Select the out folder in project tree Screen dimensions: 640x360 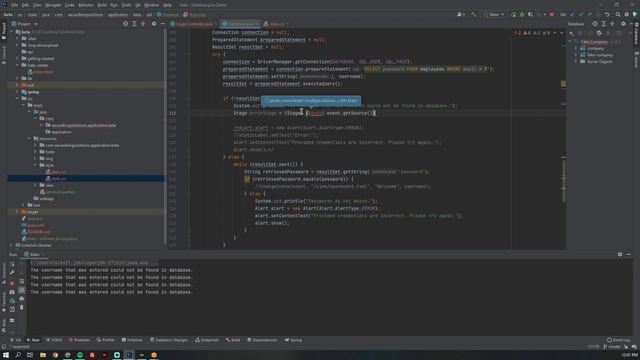point(86,85)
